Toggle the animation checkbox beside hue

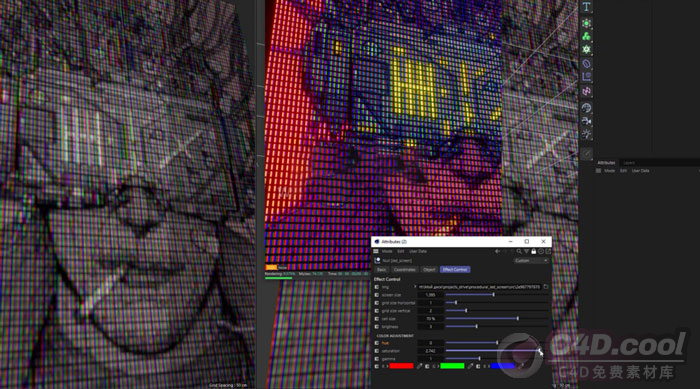tap(376, 343)
